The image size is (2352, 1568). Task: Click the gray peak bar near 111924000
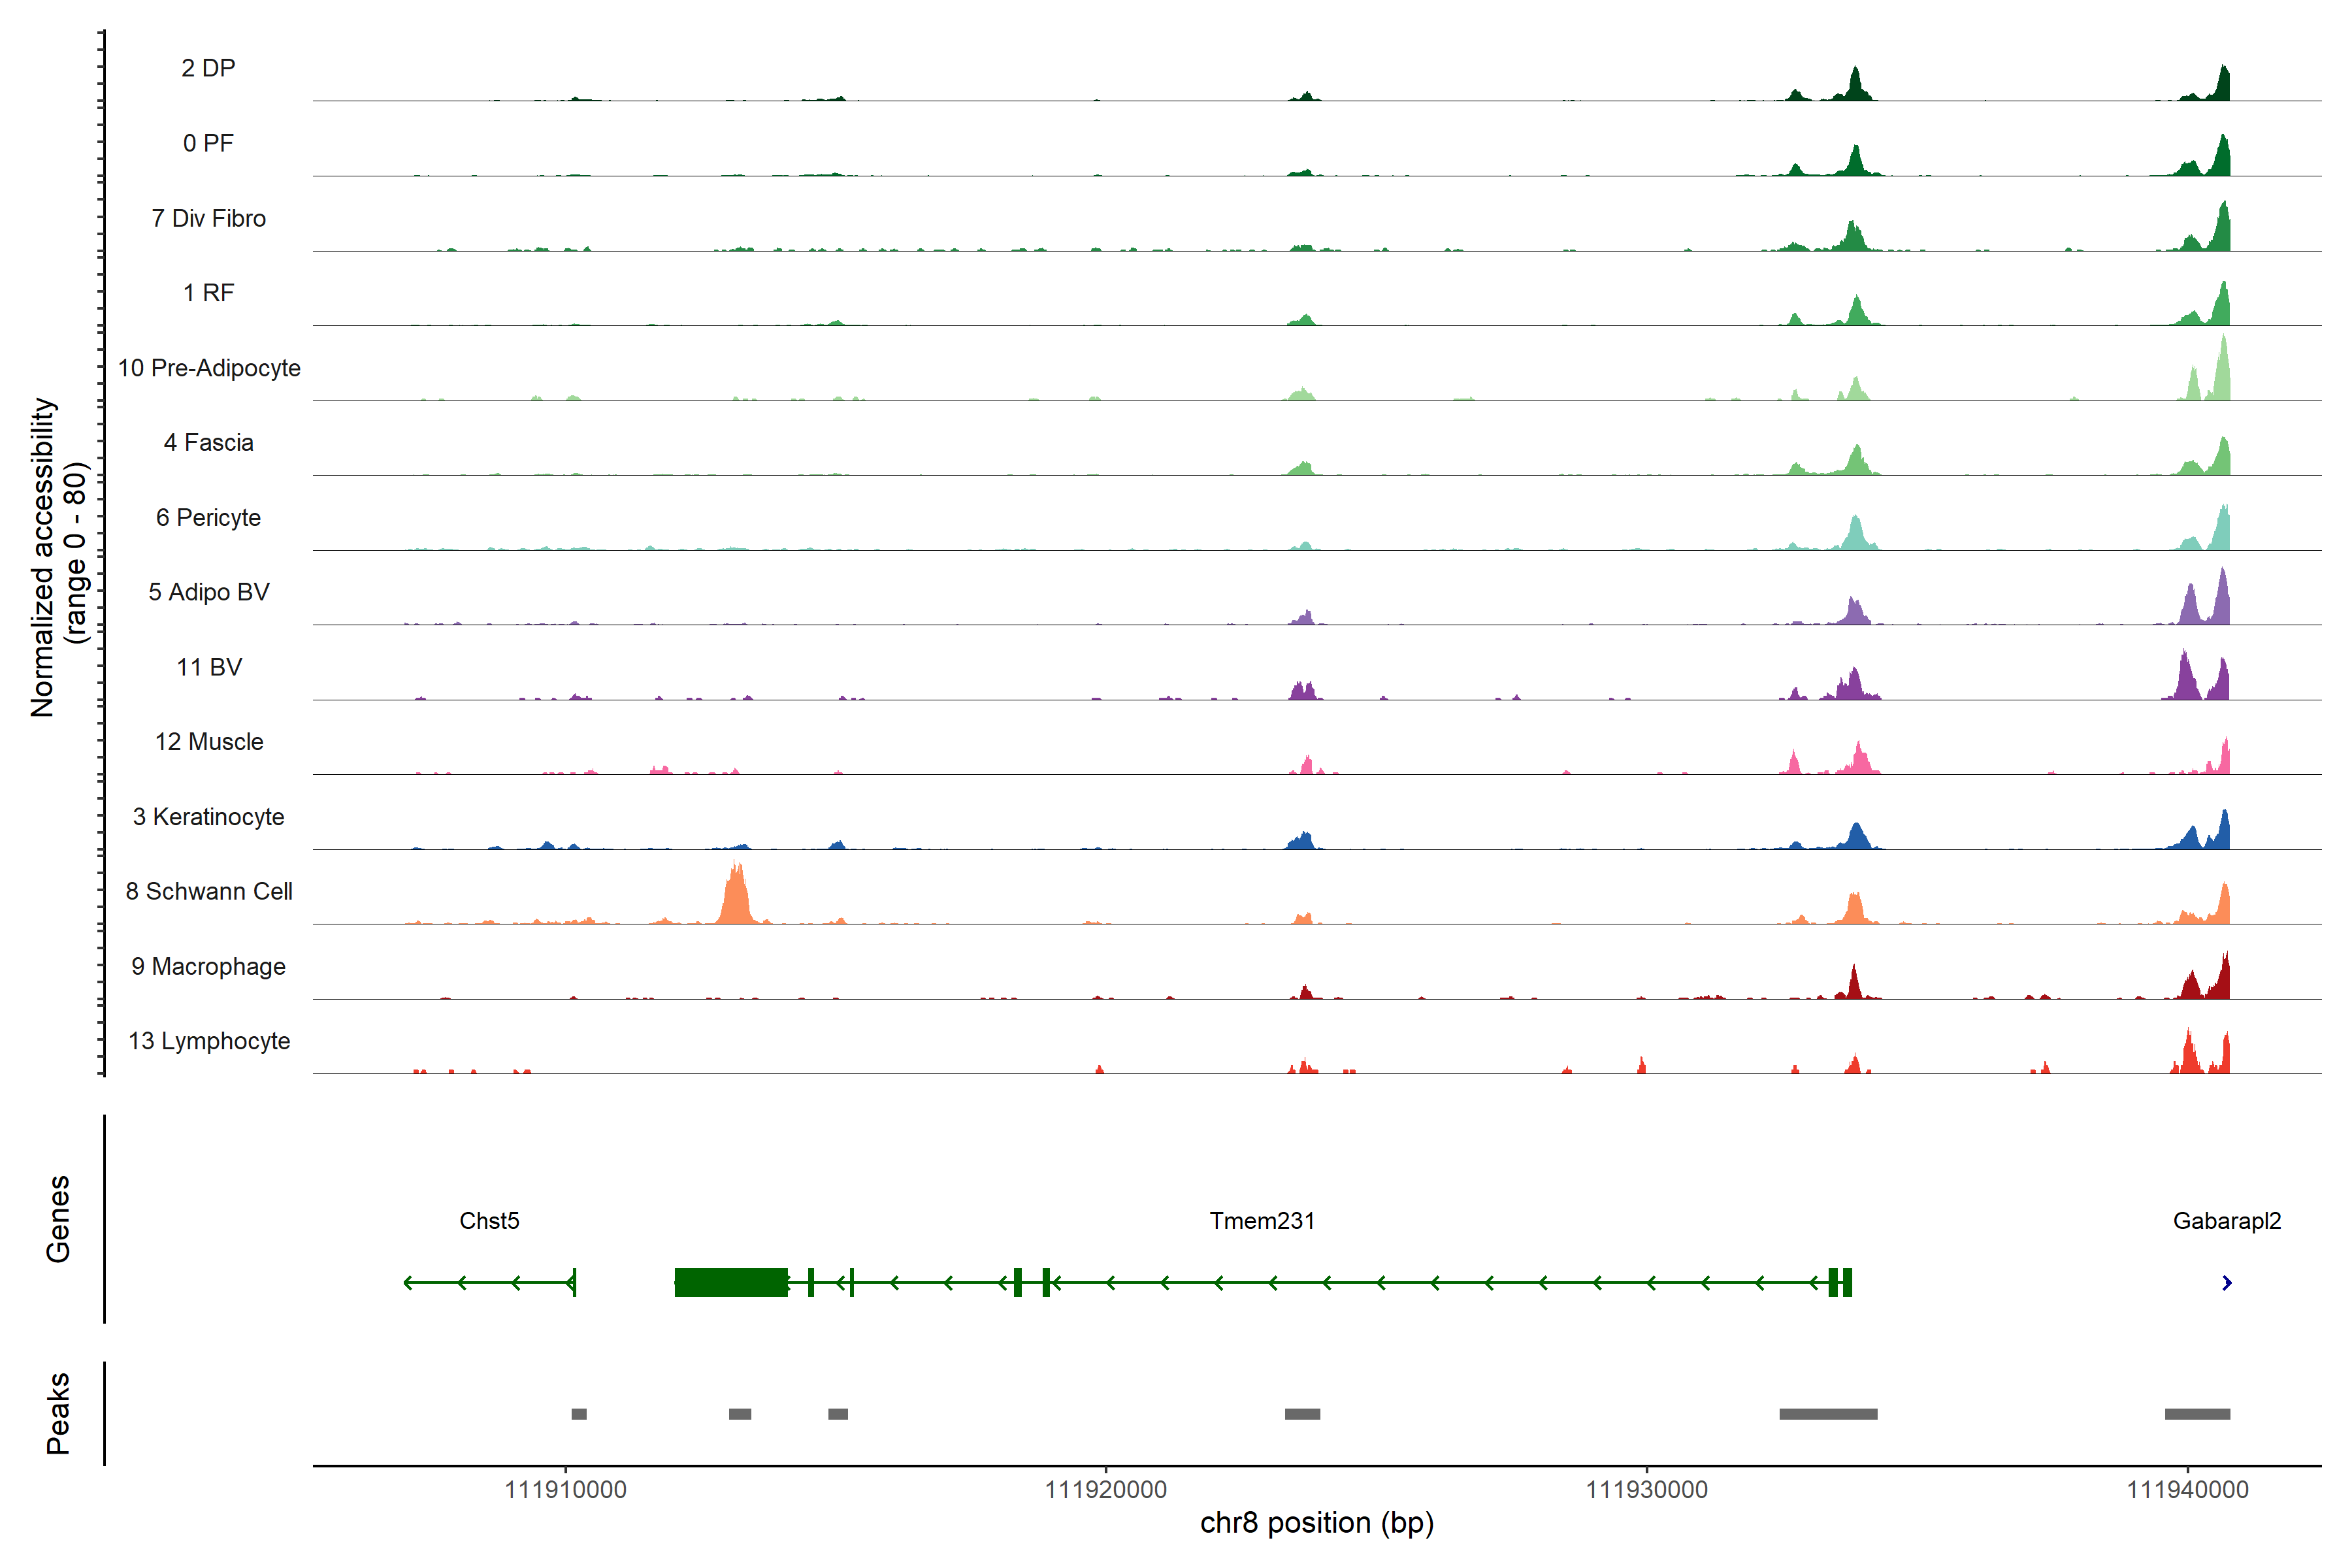1302,1414
